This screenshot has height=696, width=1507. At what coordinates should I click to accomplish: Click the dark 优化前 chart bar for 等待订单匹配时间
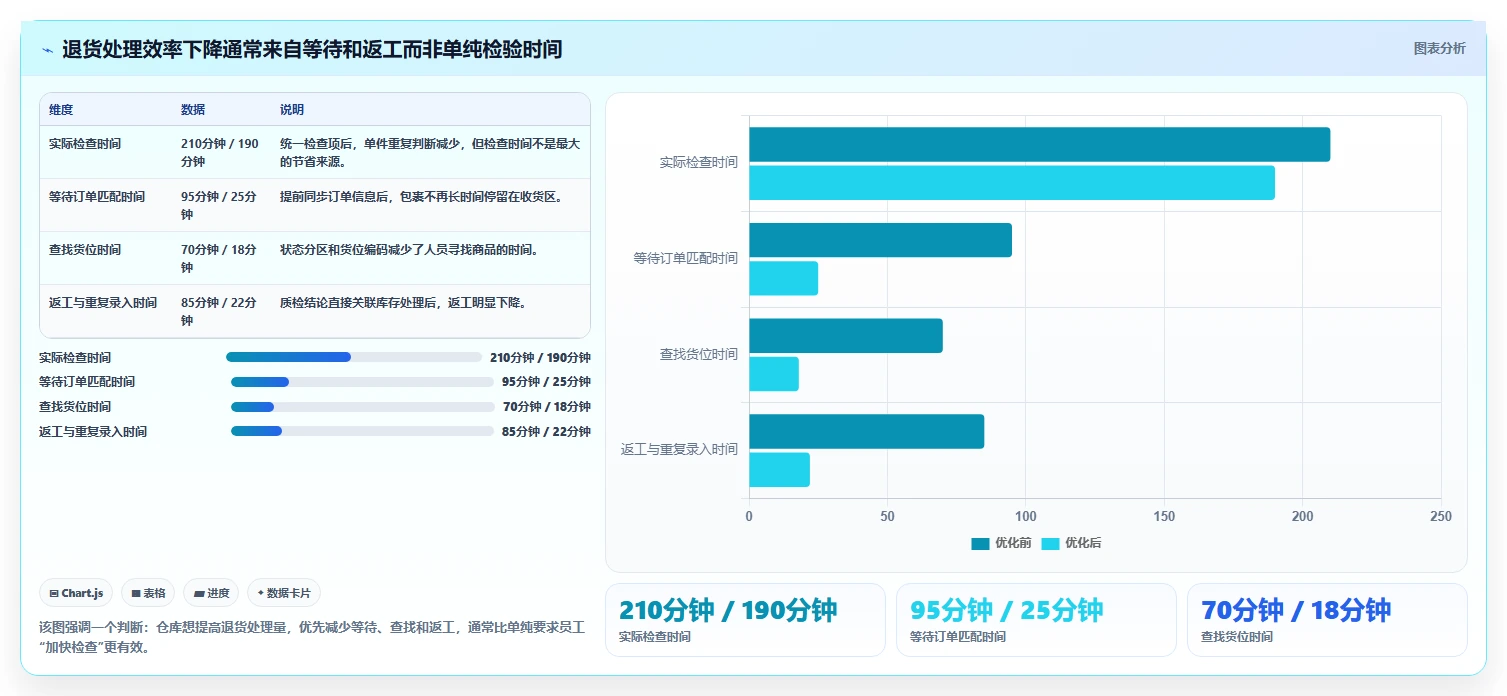coord(880,240)
